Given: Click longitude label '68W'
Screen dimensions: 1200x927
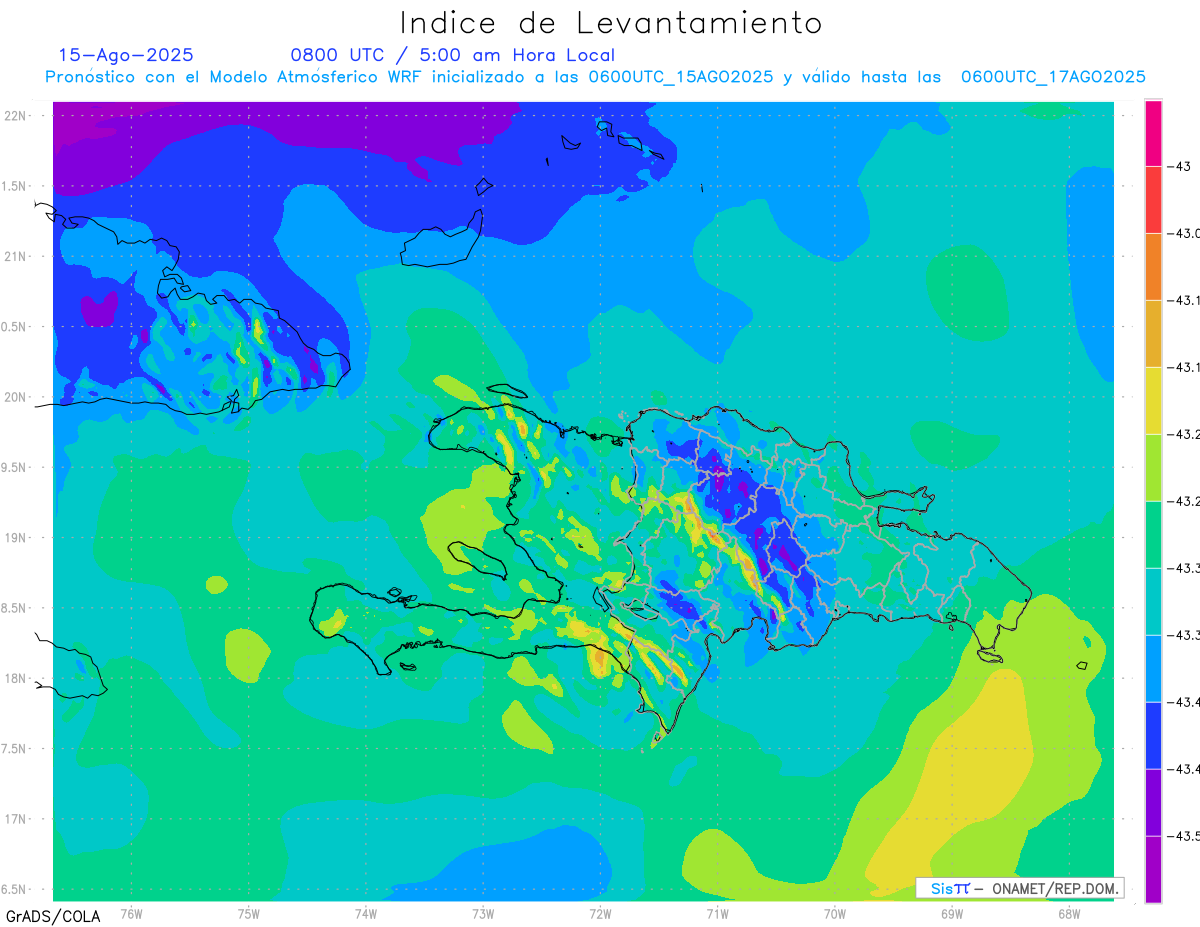Looking at the screenshot, I should click(1069, 913).
